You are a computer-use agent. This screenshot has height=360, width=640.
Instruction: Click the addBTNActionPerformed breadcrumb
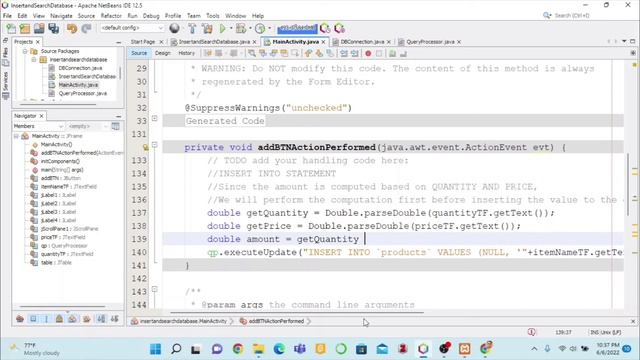[276, 321]
